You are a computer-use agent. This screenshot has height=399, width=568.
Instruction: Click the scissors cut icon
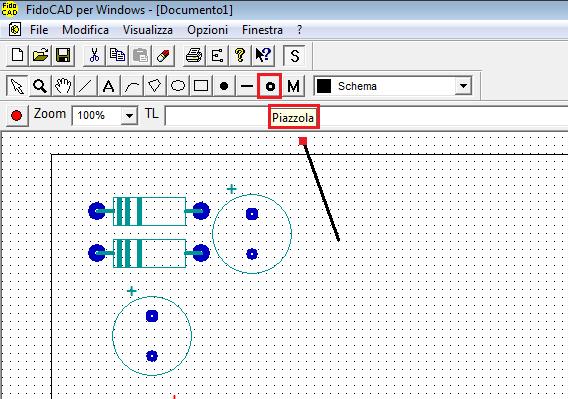94,55
